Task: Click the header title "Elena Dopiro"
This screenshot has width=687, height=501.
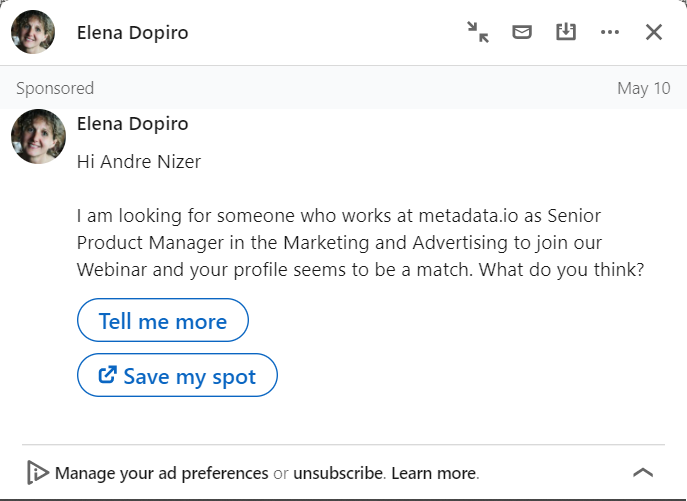Action: click(132, 32)
